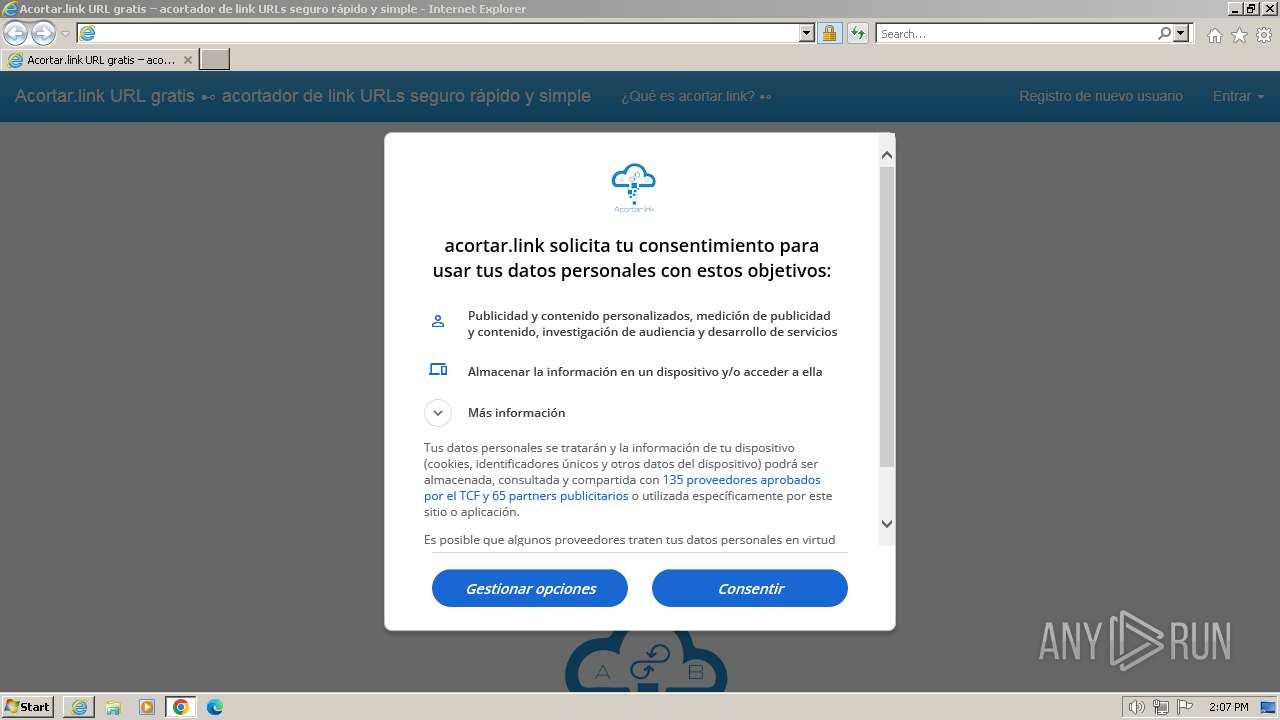Open the ¿Qué es acortar.link? link
Screen dimensions: 1280x720
(696, 96)
